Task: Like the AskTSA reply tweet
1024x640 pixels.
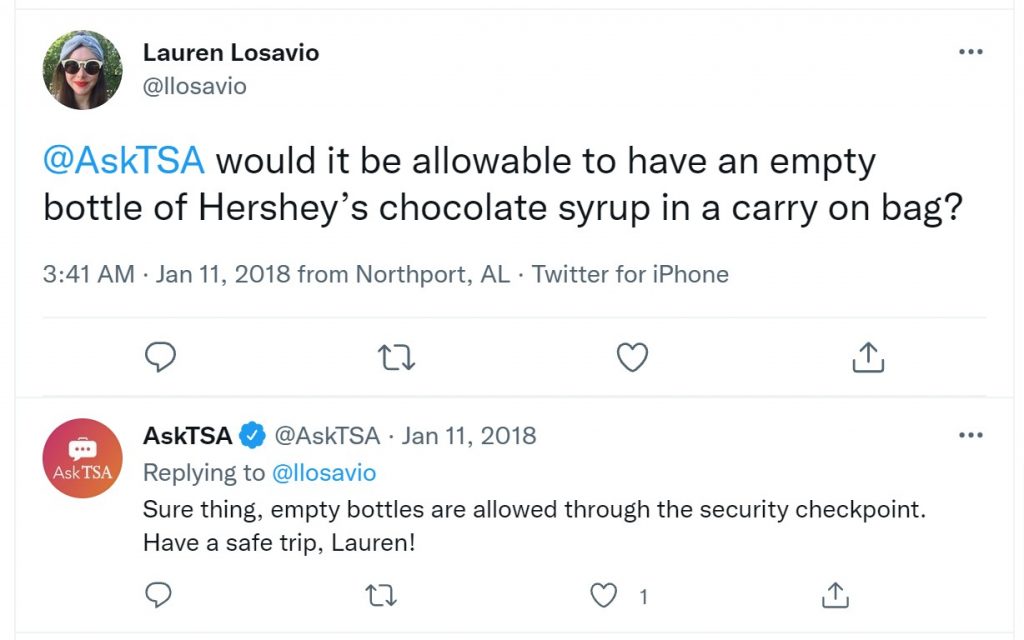Action: (x=603, y=596)
